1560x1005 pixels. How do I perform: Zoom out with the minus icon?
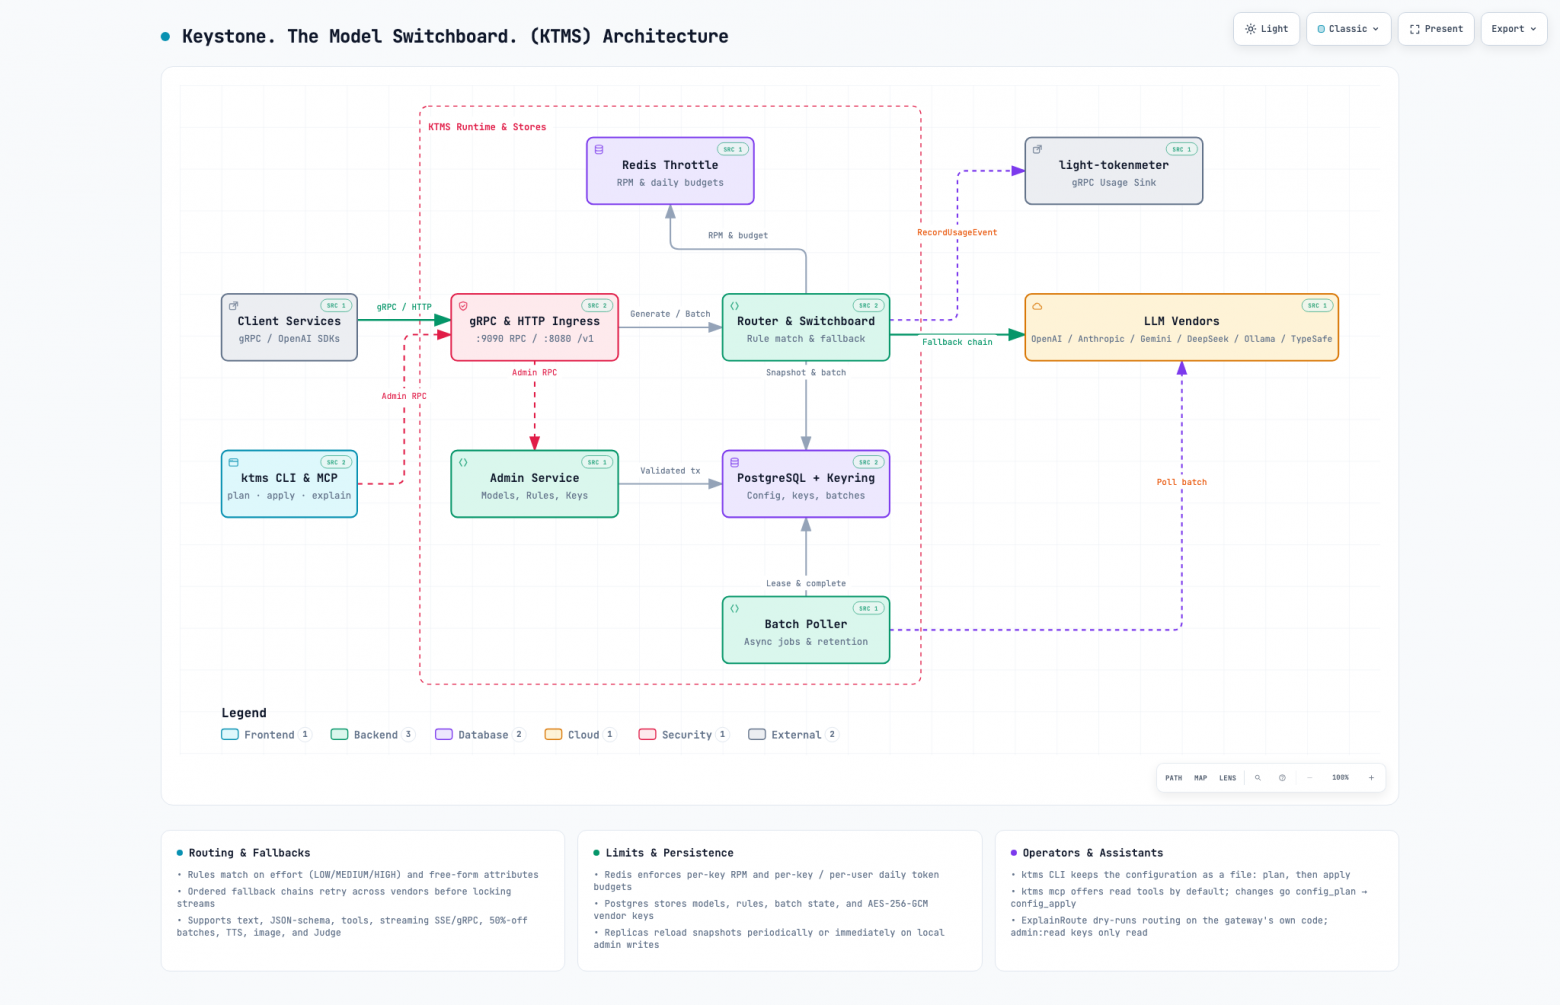click(1309, 778)
